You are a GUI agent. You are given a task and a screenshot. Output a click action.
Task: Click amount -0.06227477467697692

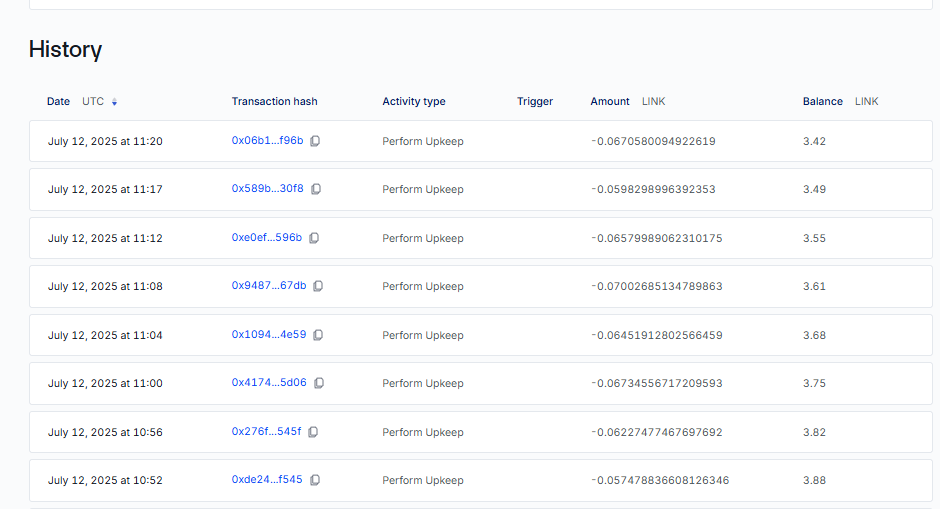coord(656,432)
